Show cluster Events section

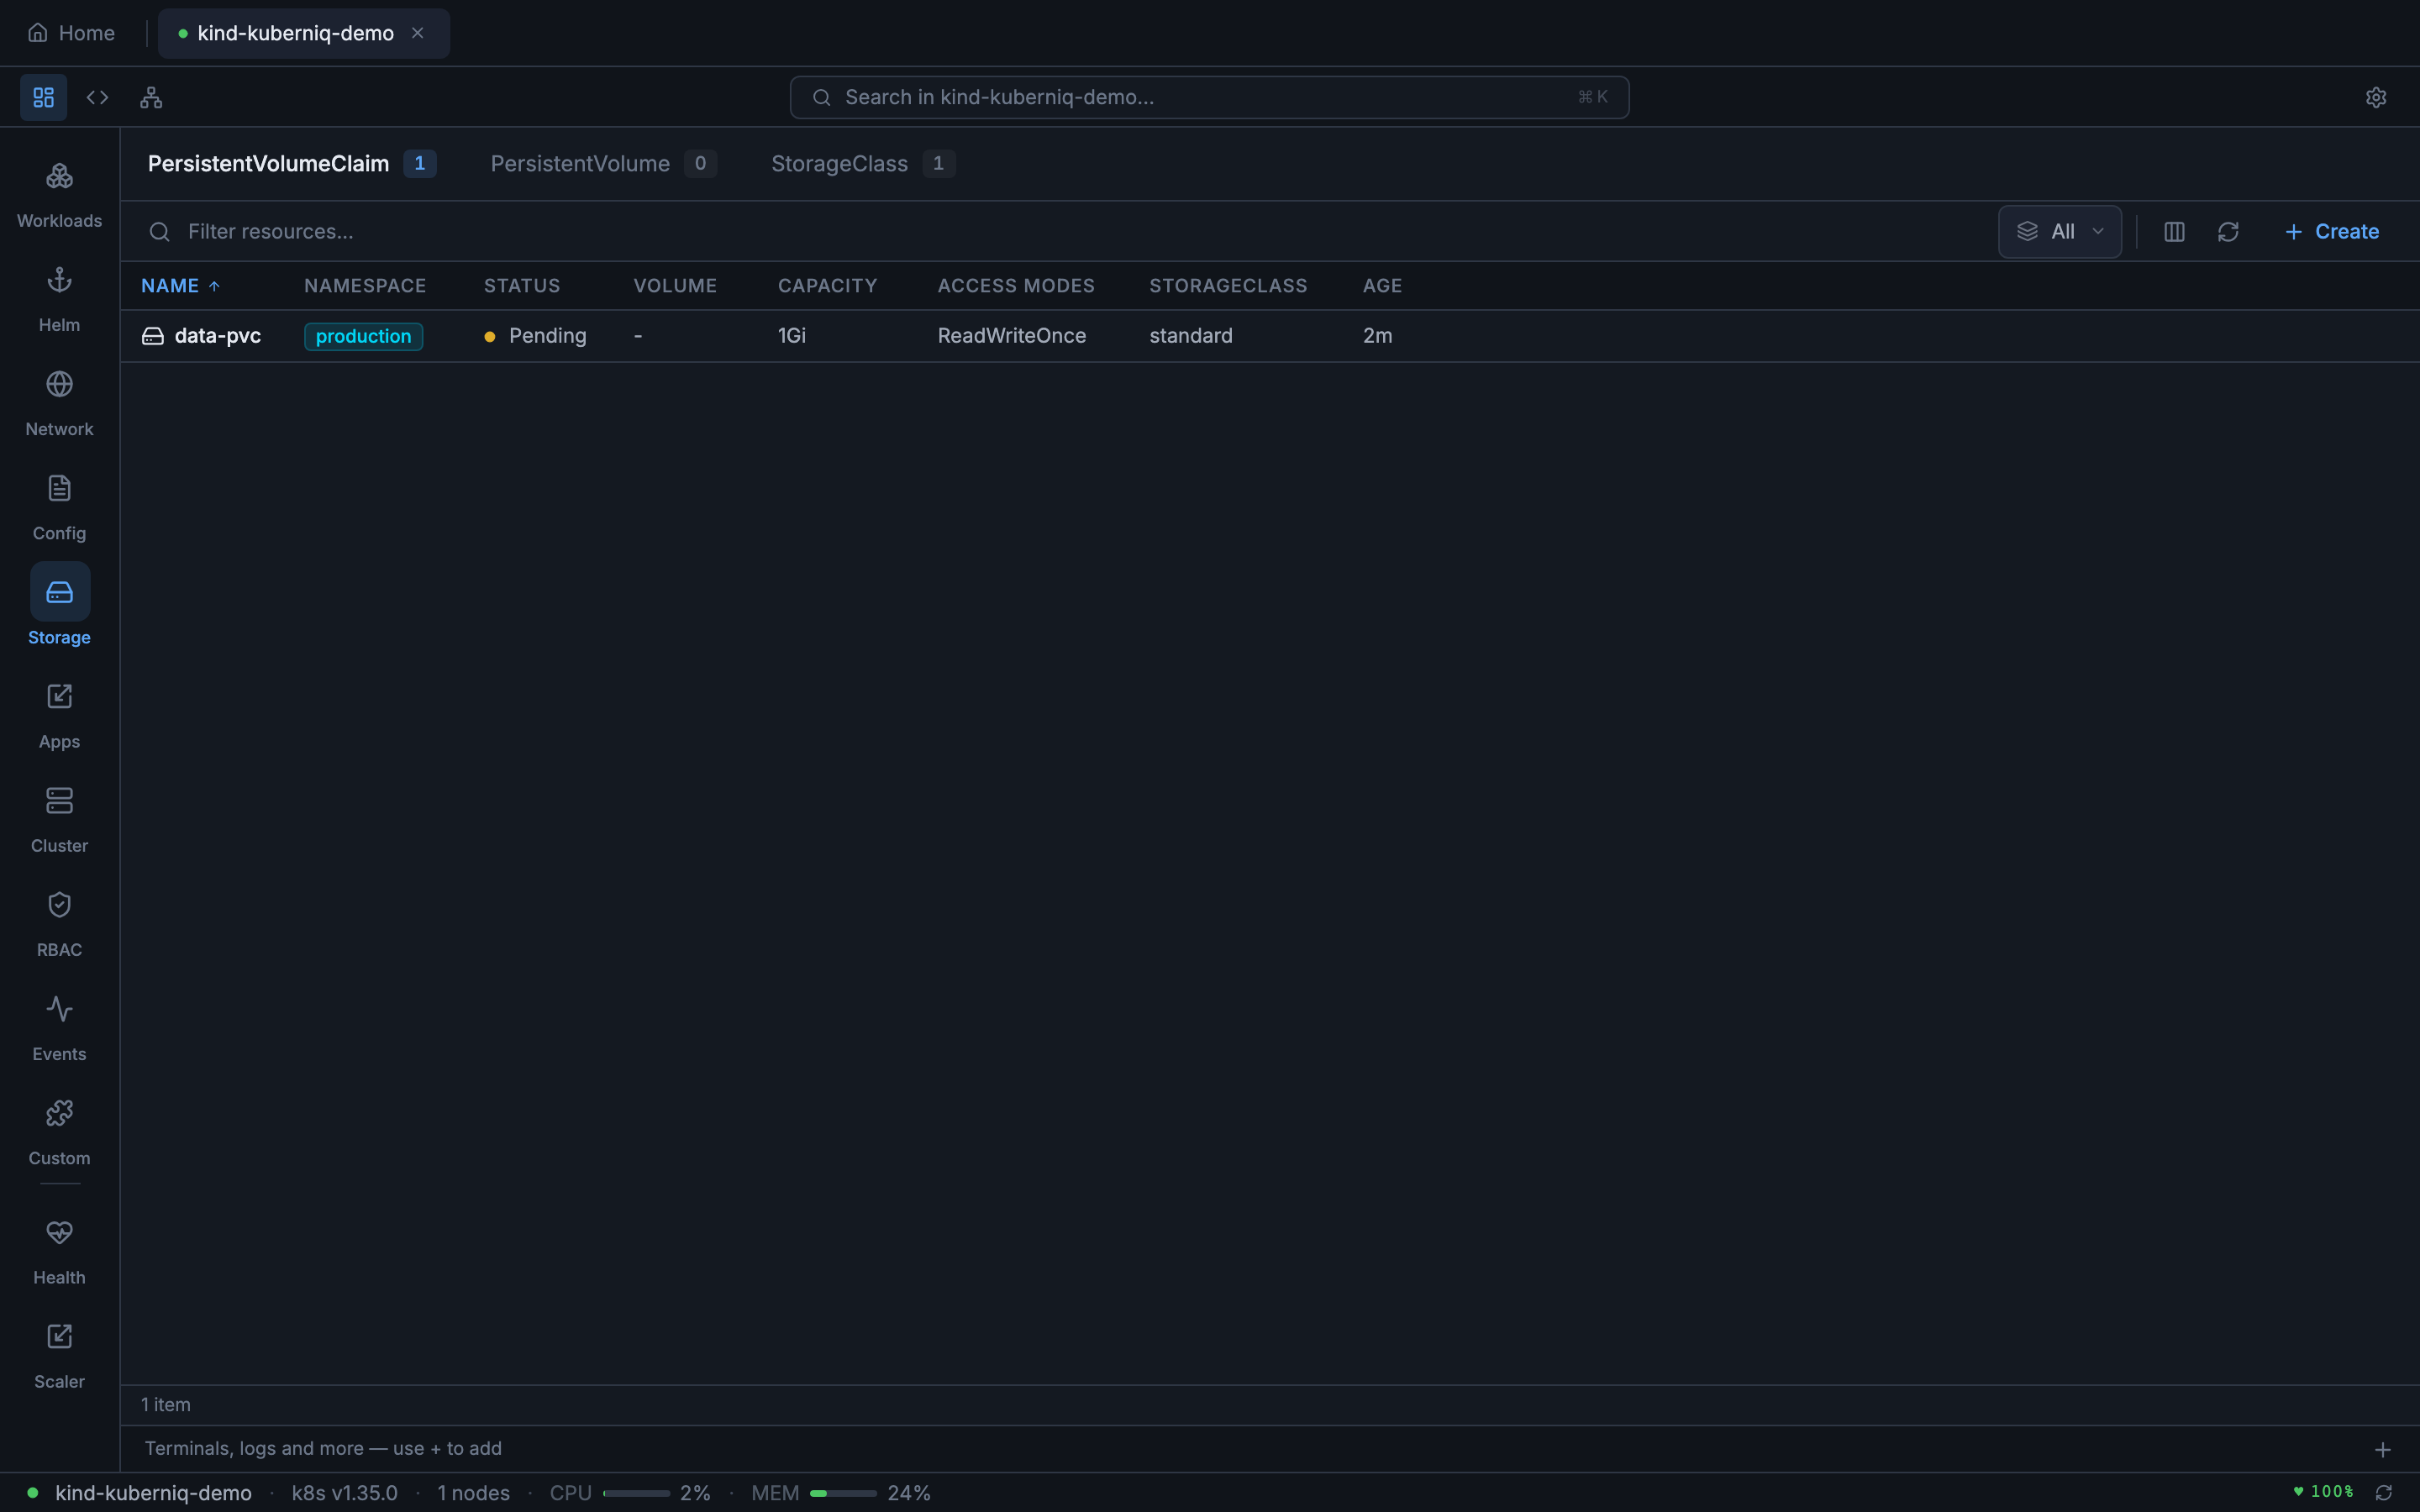59,1027
